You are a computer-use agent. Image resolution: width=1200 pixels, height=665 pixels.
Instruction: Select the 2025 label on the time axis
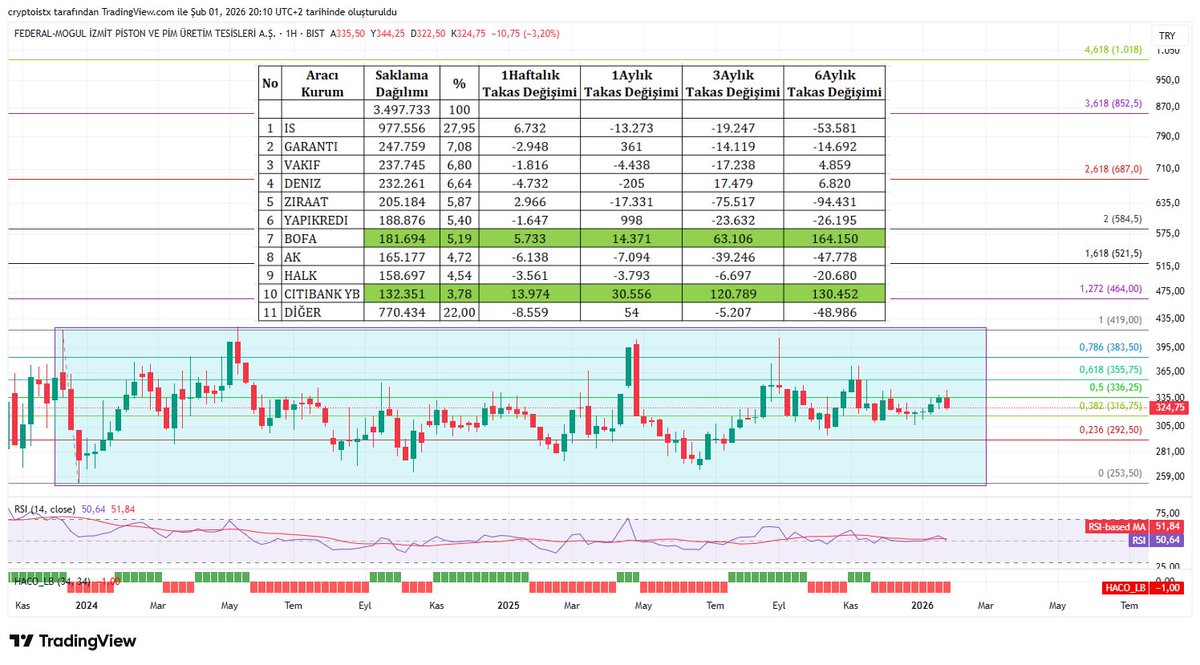coord(508,605)
